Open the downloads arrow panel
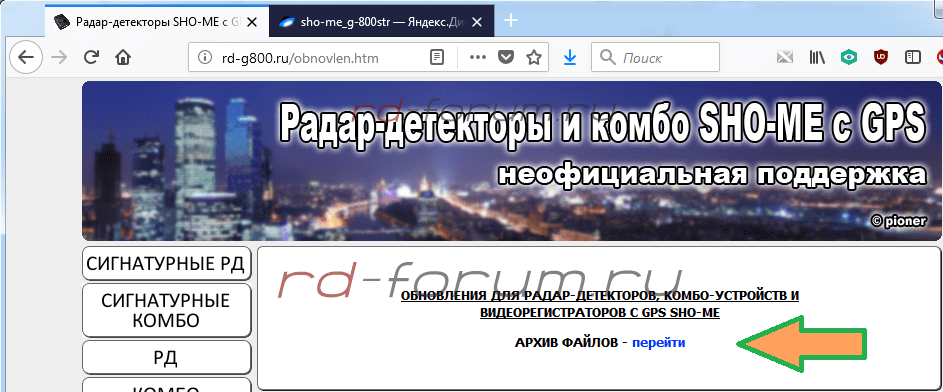The height and width of the screenshot is (392, 943). (x=570, y=58)
